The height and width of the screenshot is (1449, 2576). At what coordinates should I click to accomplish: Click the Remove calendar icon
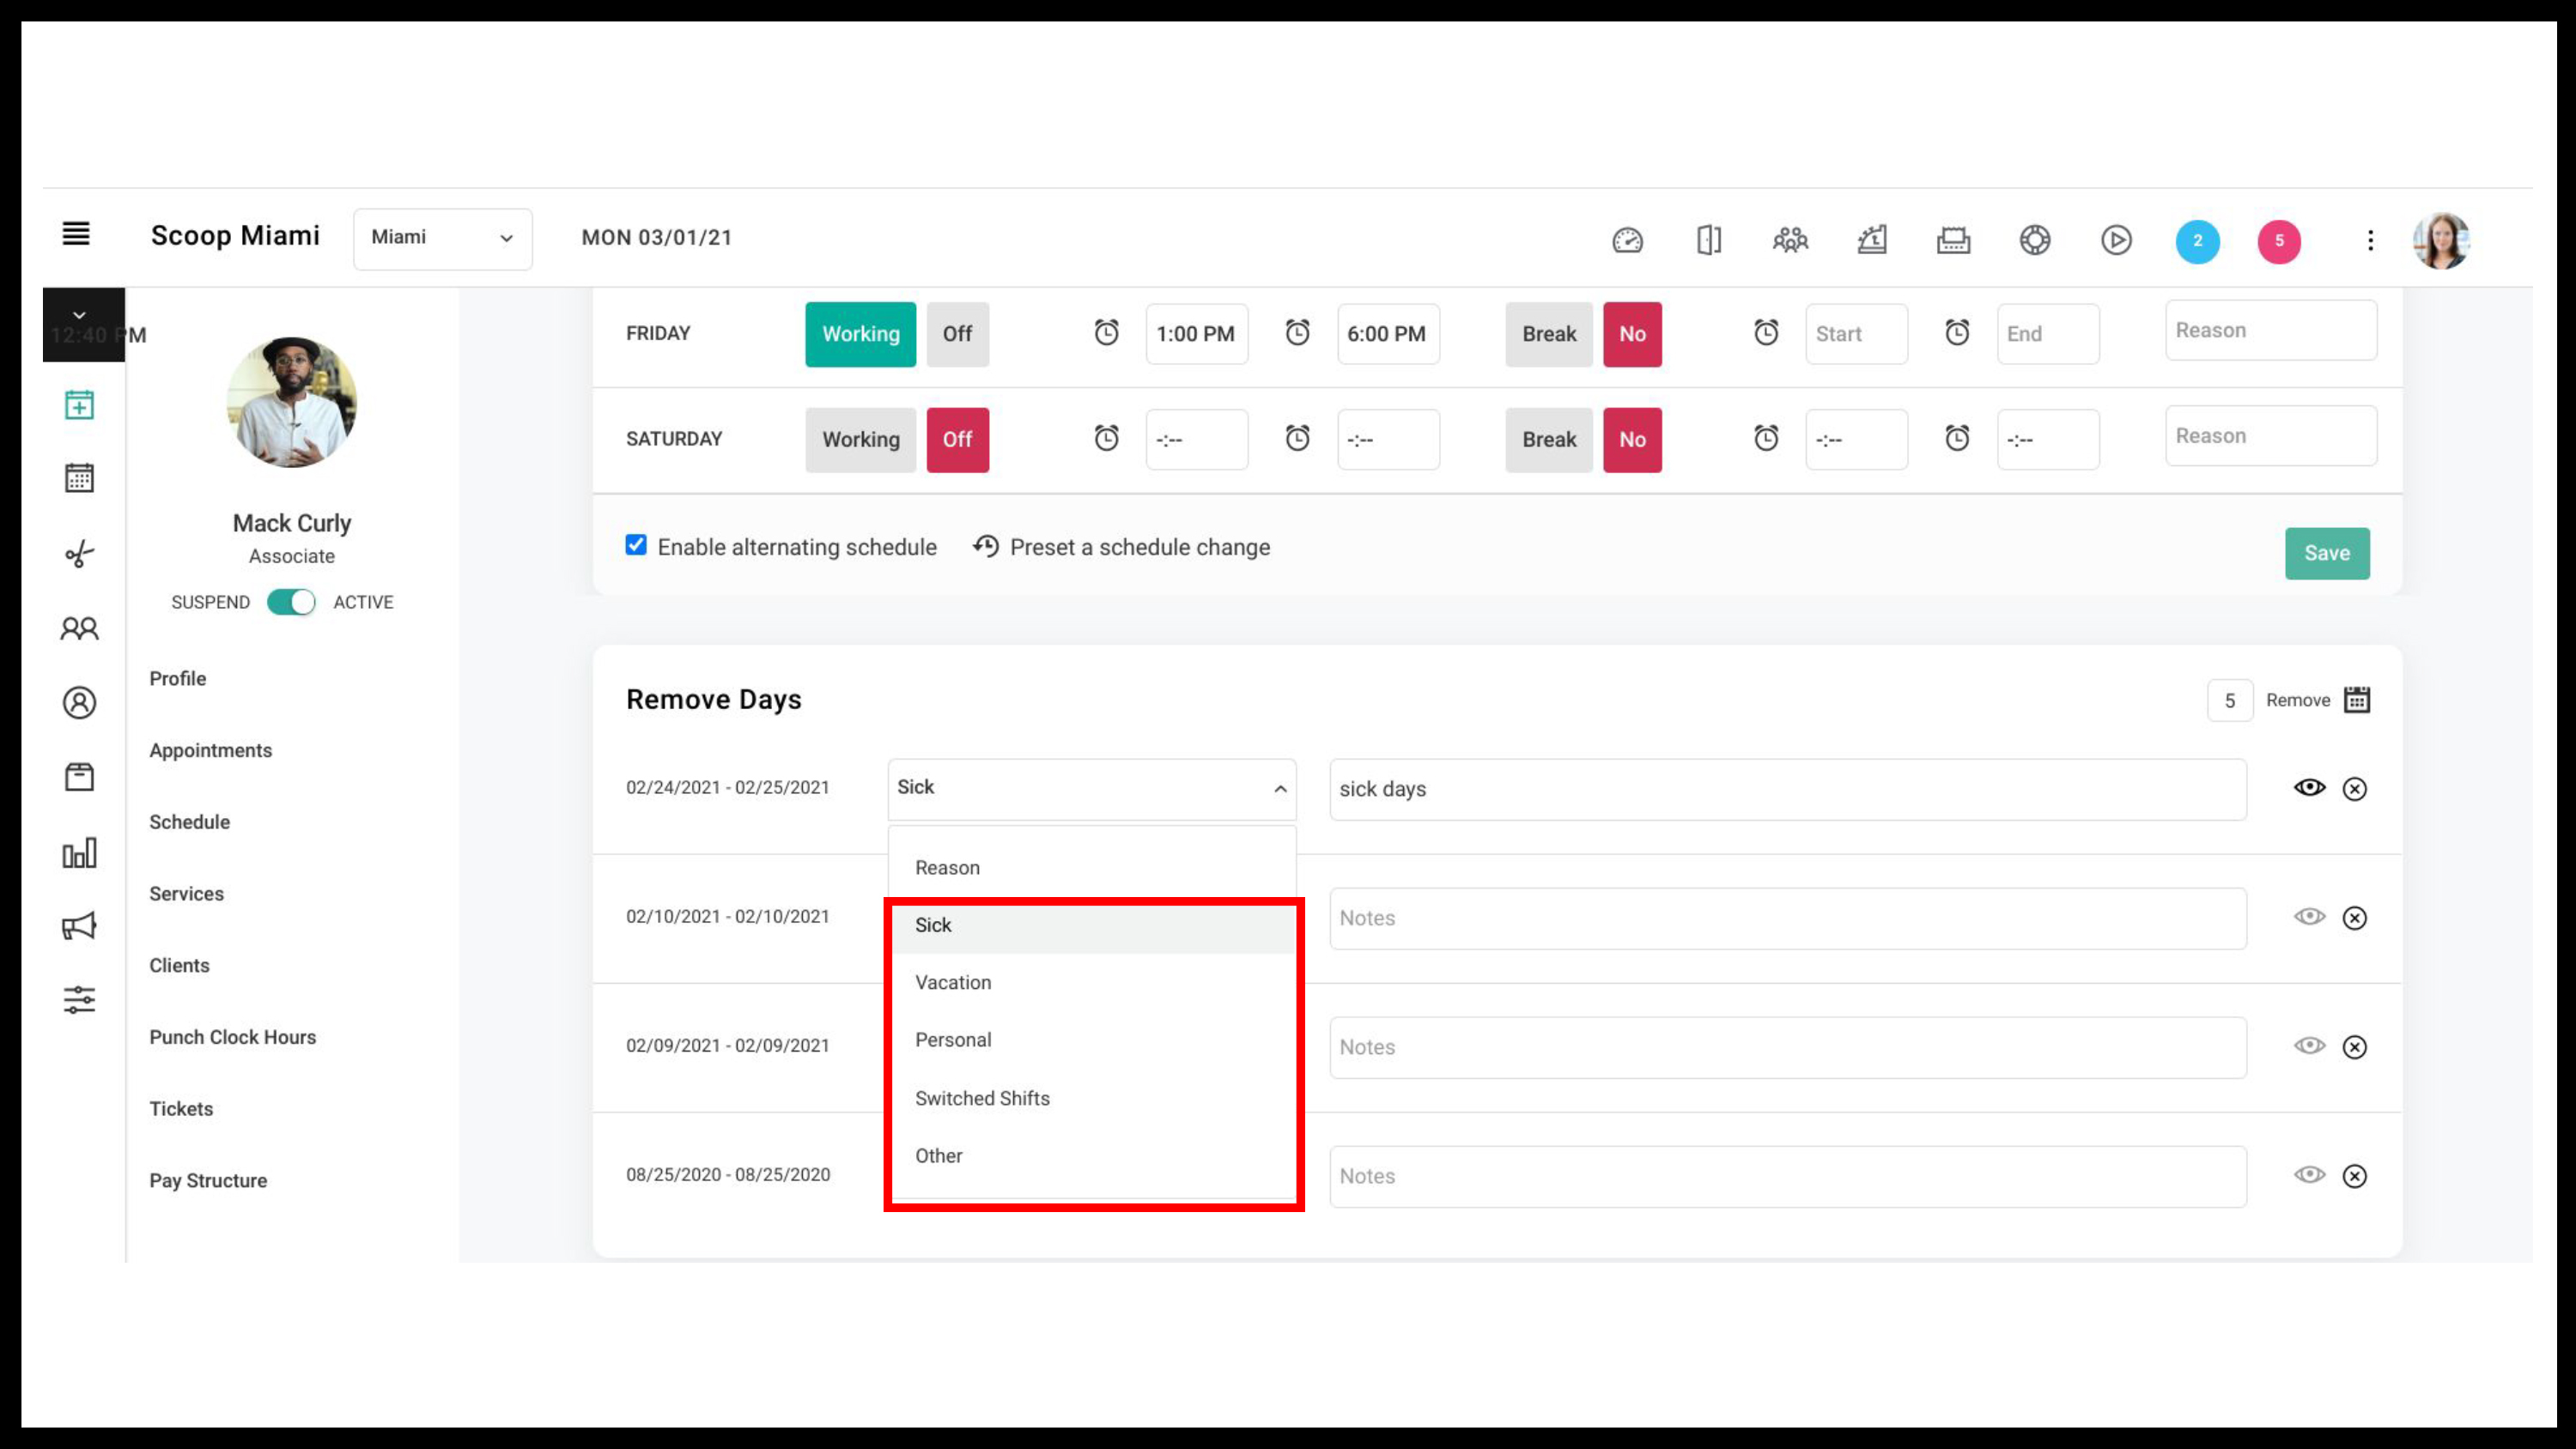click(2357, 700)
